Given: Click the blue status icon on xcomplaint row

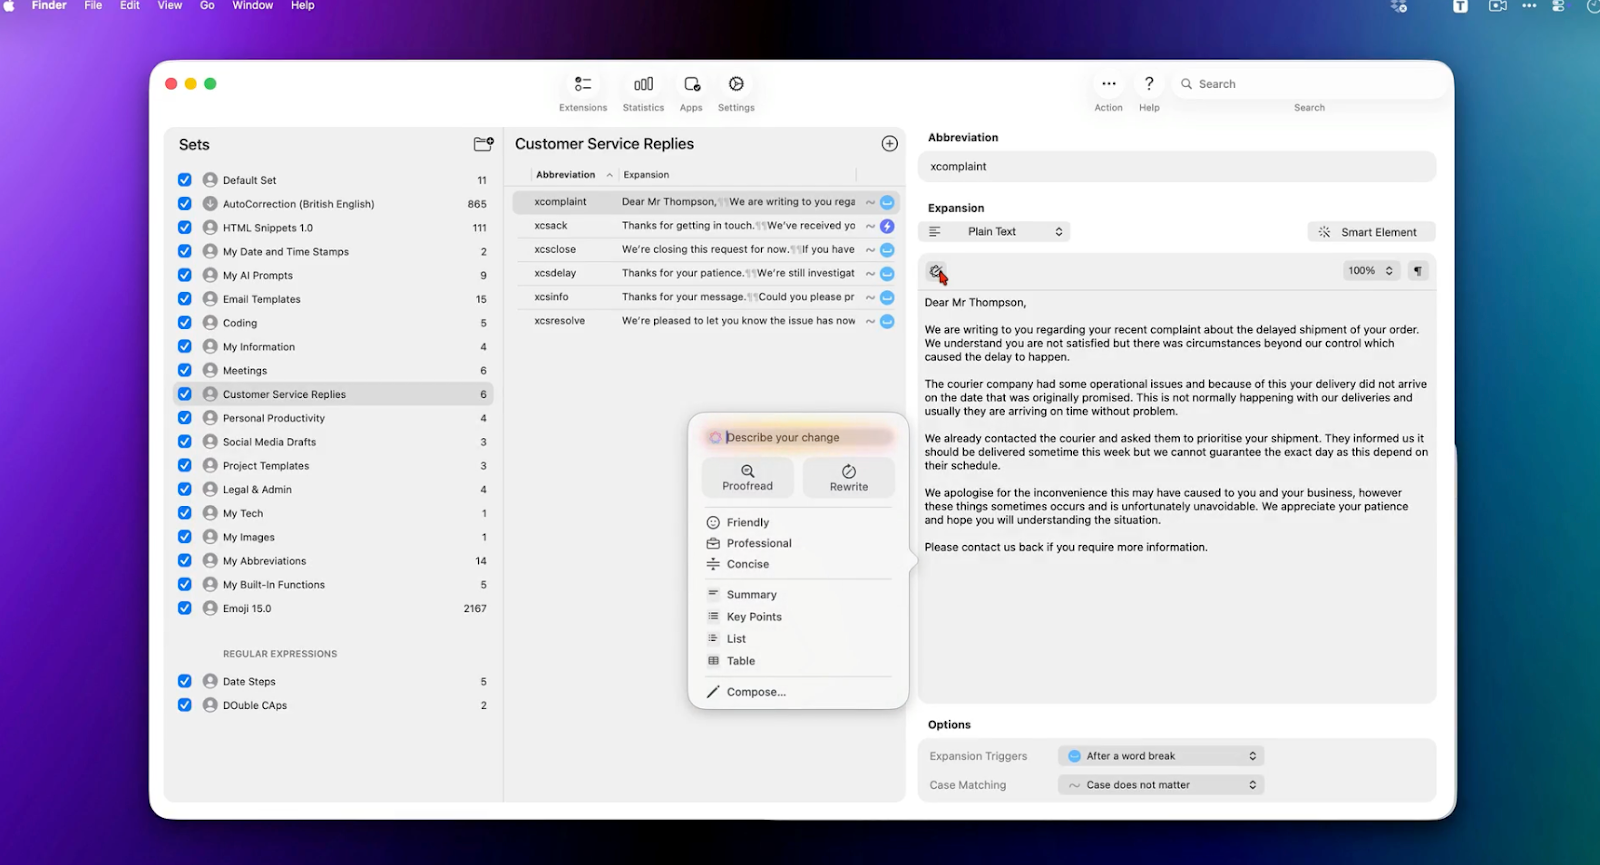Looking at the screenshot, I should (x=887, y=202).
